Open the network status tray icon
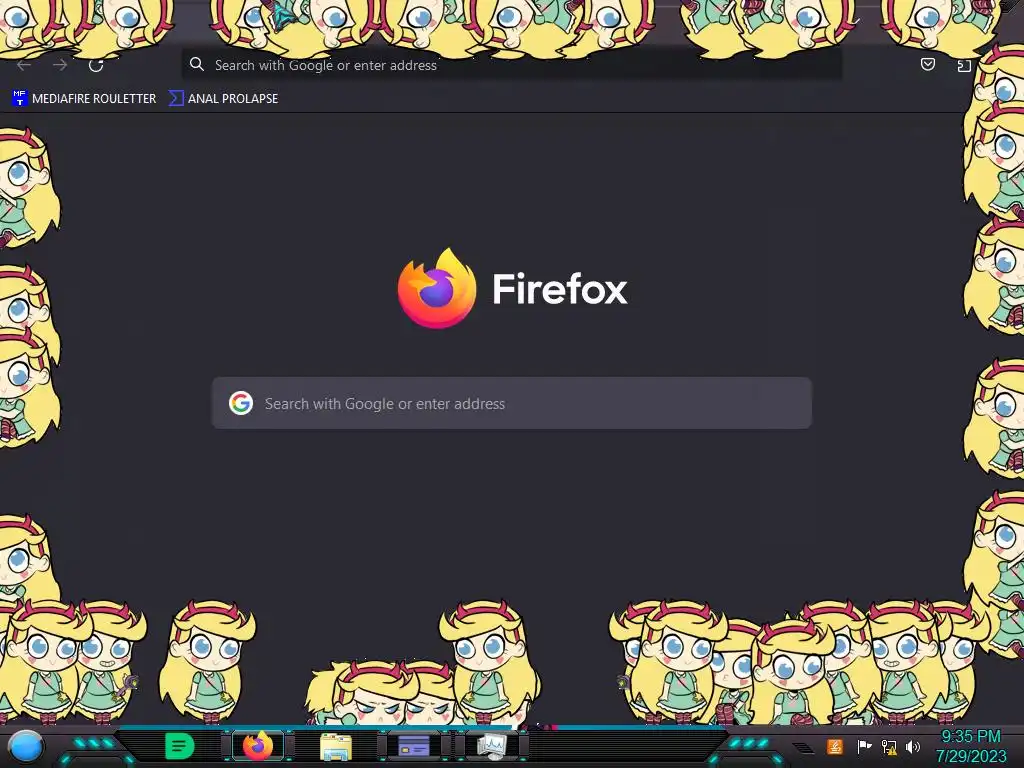 click(889, 746)
